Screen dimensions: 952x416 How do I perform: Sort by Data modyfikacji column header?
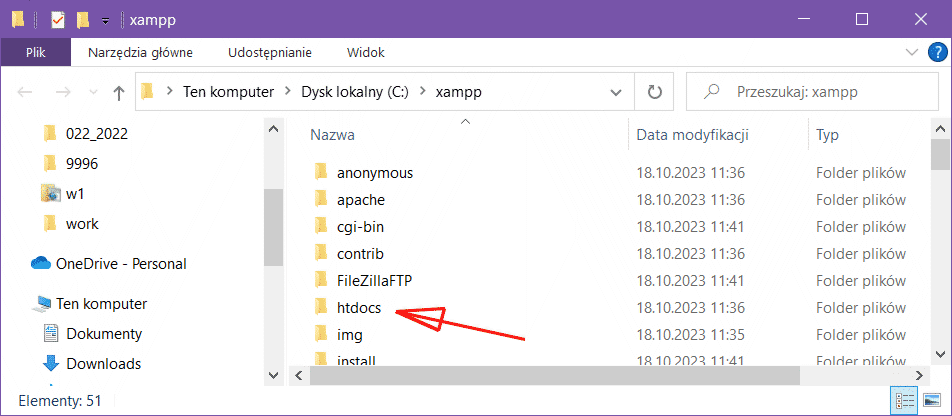[692, 134]
